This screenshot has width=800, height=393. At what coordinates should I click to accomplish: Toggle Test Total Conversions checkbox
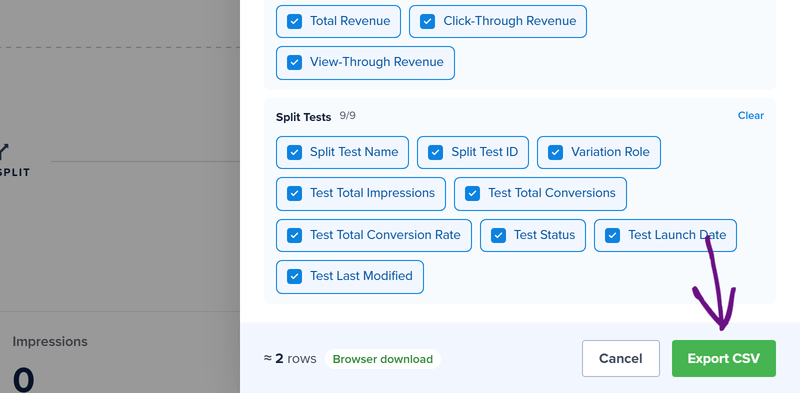[x=472, y=193]
